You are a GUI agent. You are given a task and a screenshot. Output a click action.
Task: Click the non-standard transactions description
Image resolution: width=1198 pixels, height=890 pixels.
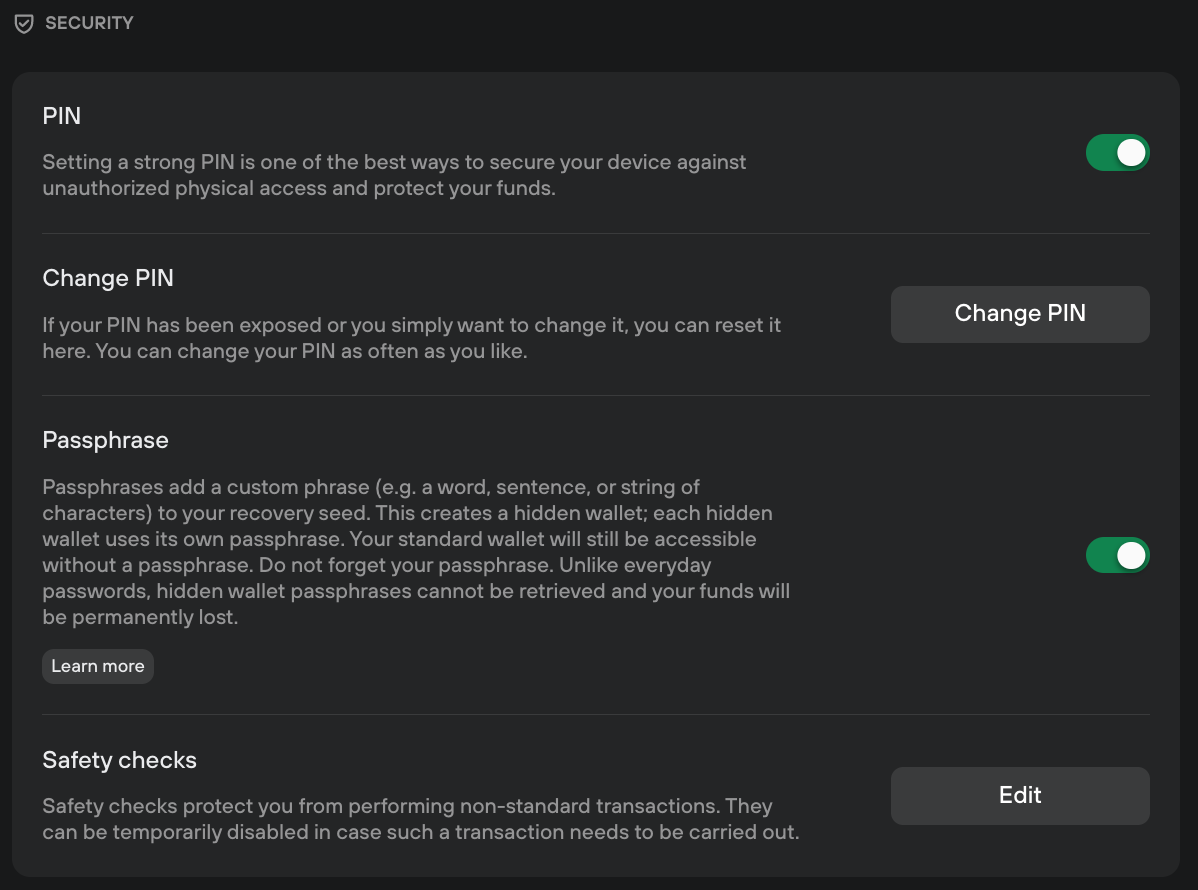[x=421, y=819]
